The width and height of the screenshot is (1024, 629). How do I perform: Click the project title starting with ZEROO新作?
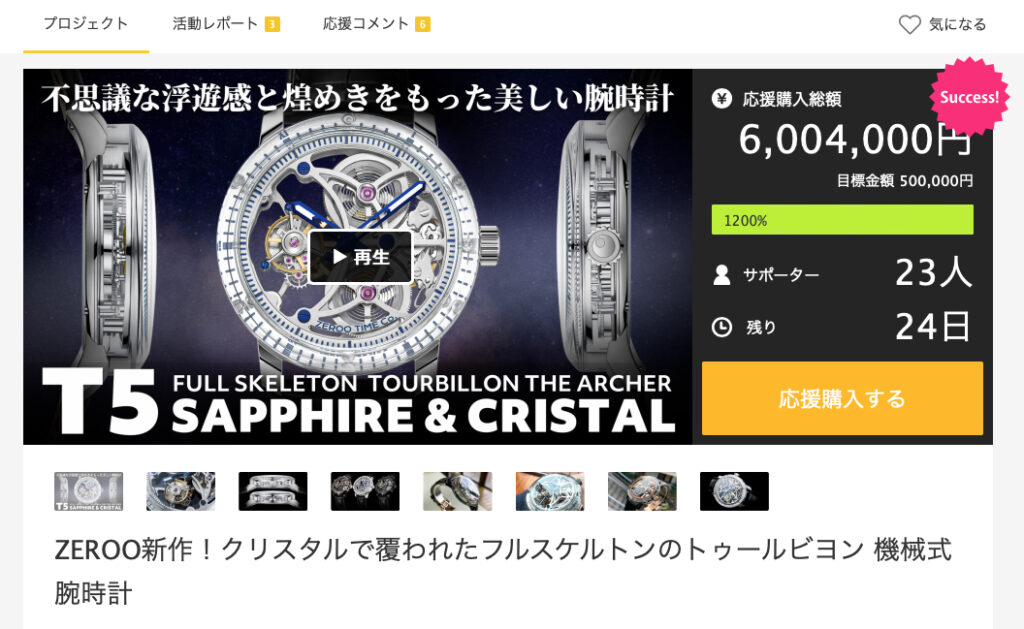coord(503,571)
